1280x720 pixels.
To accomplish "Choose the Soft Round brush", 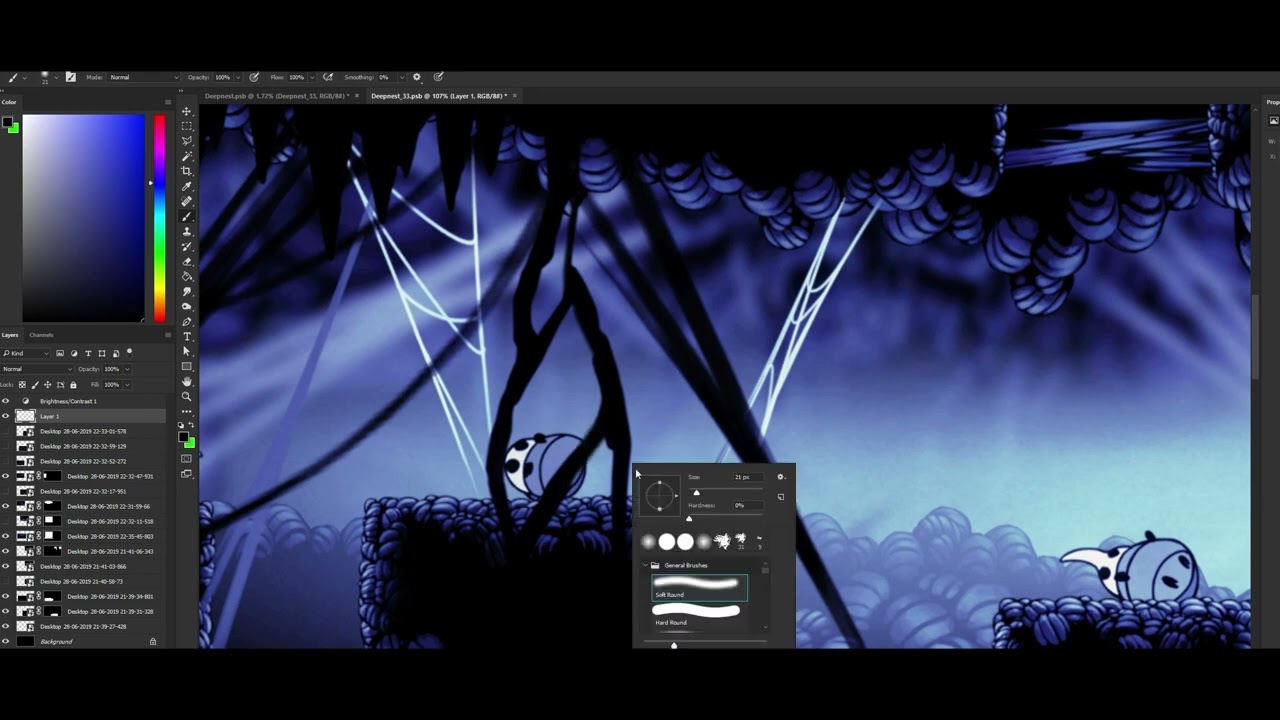I will tap(699, 588).
